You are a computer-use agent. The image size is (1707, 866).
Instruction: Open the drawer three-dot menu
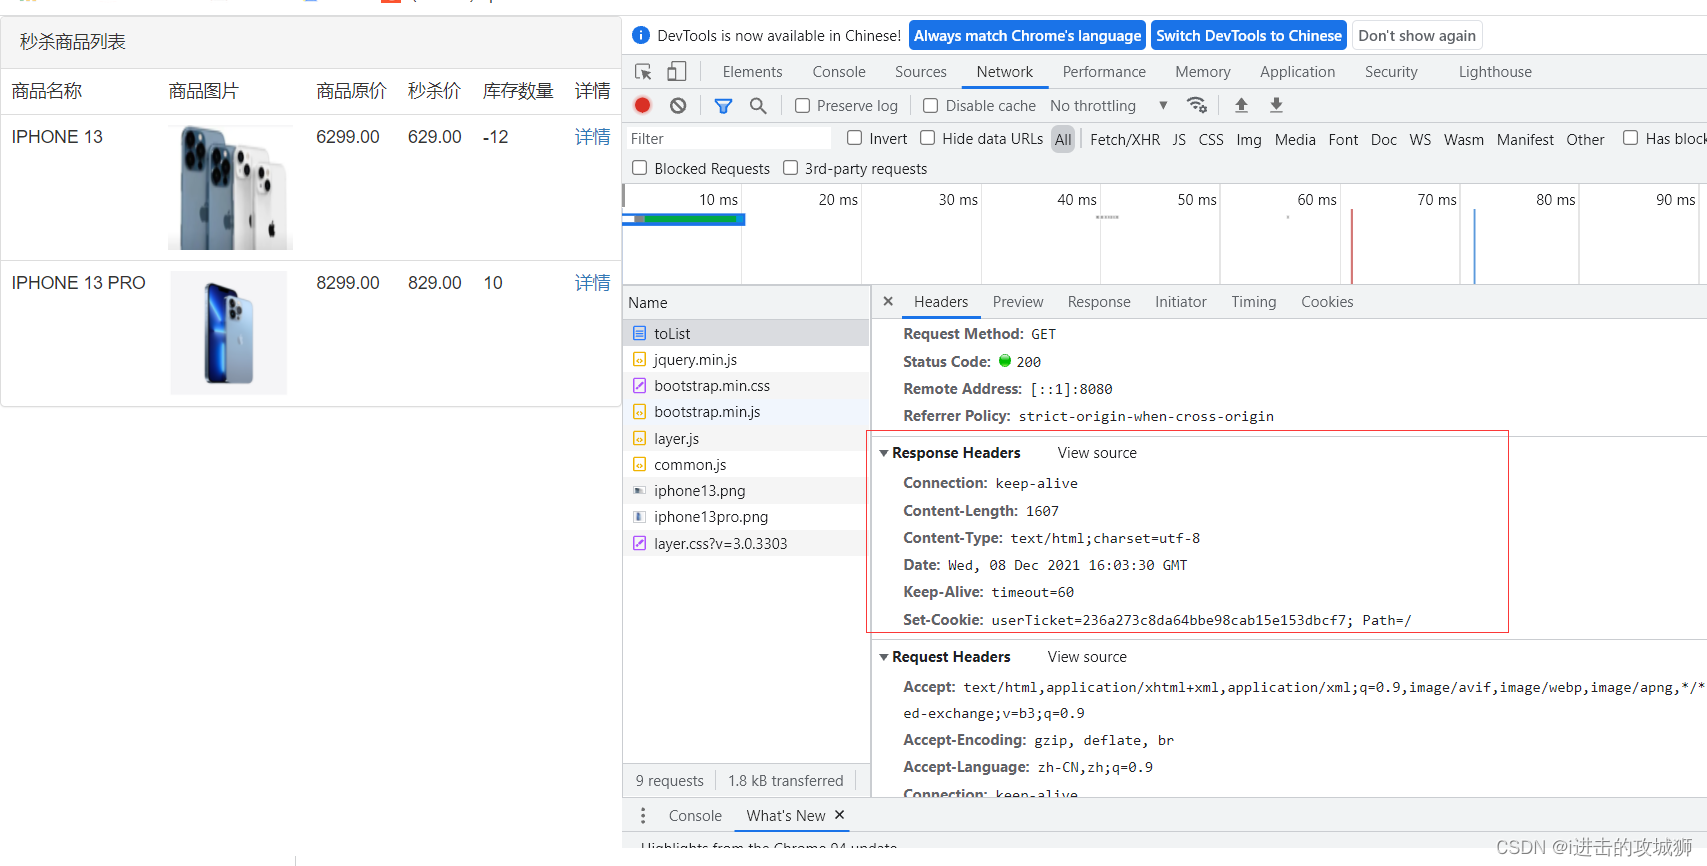click(x=643, y=816)
